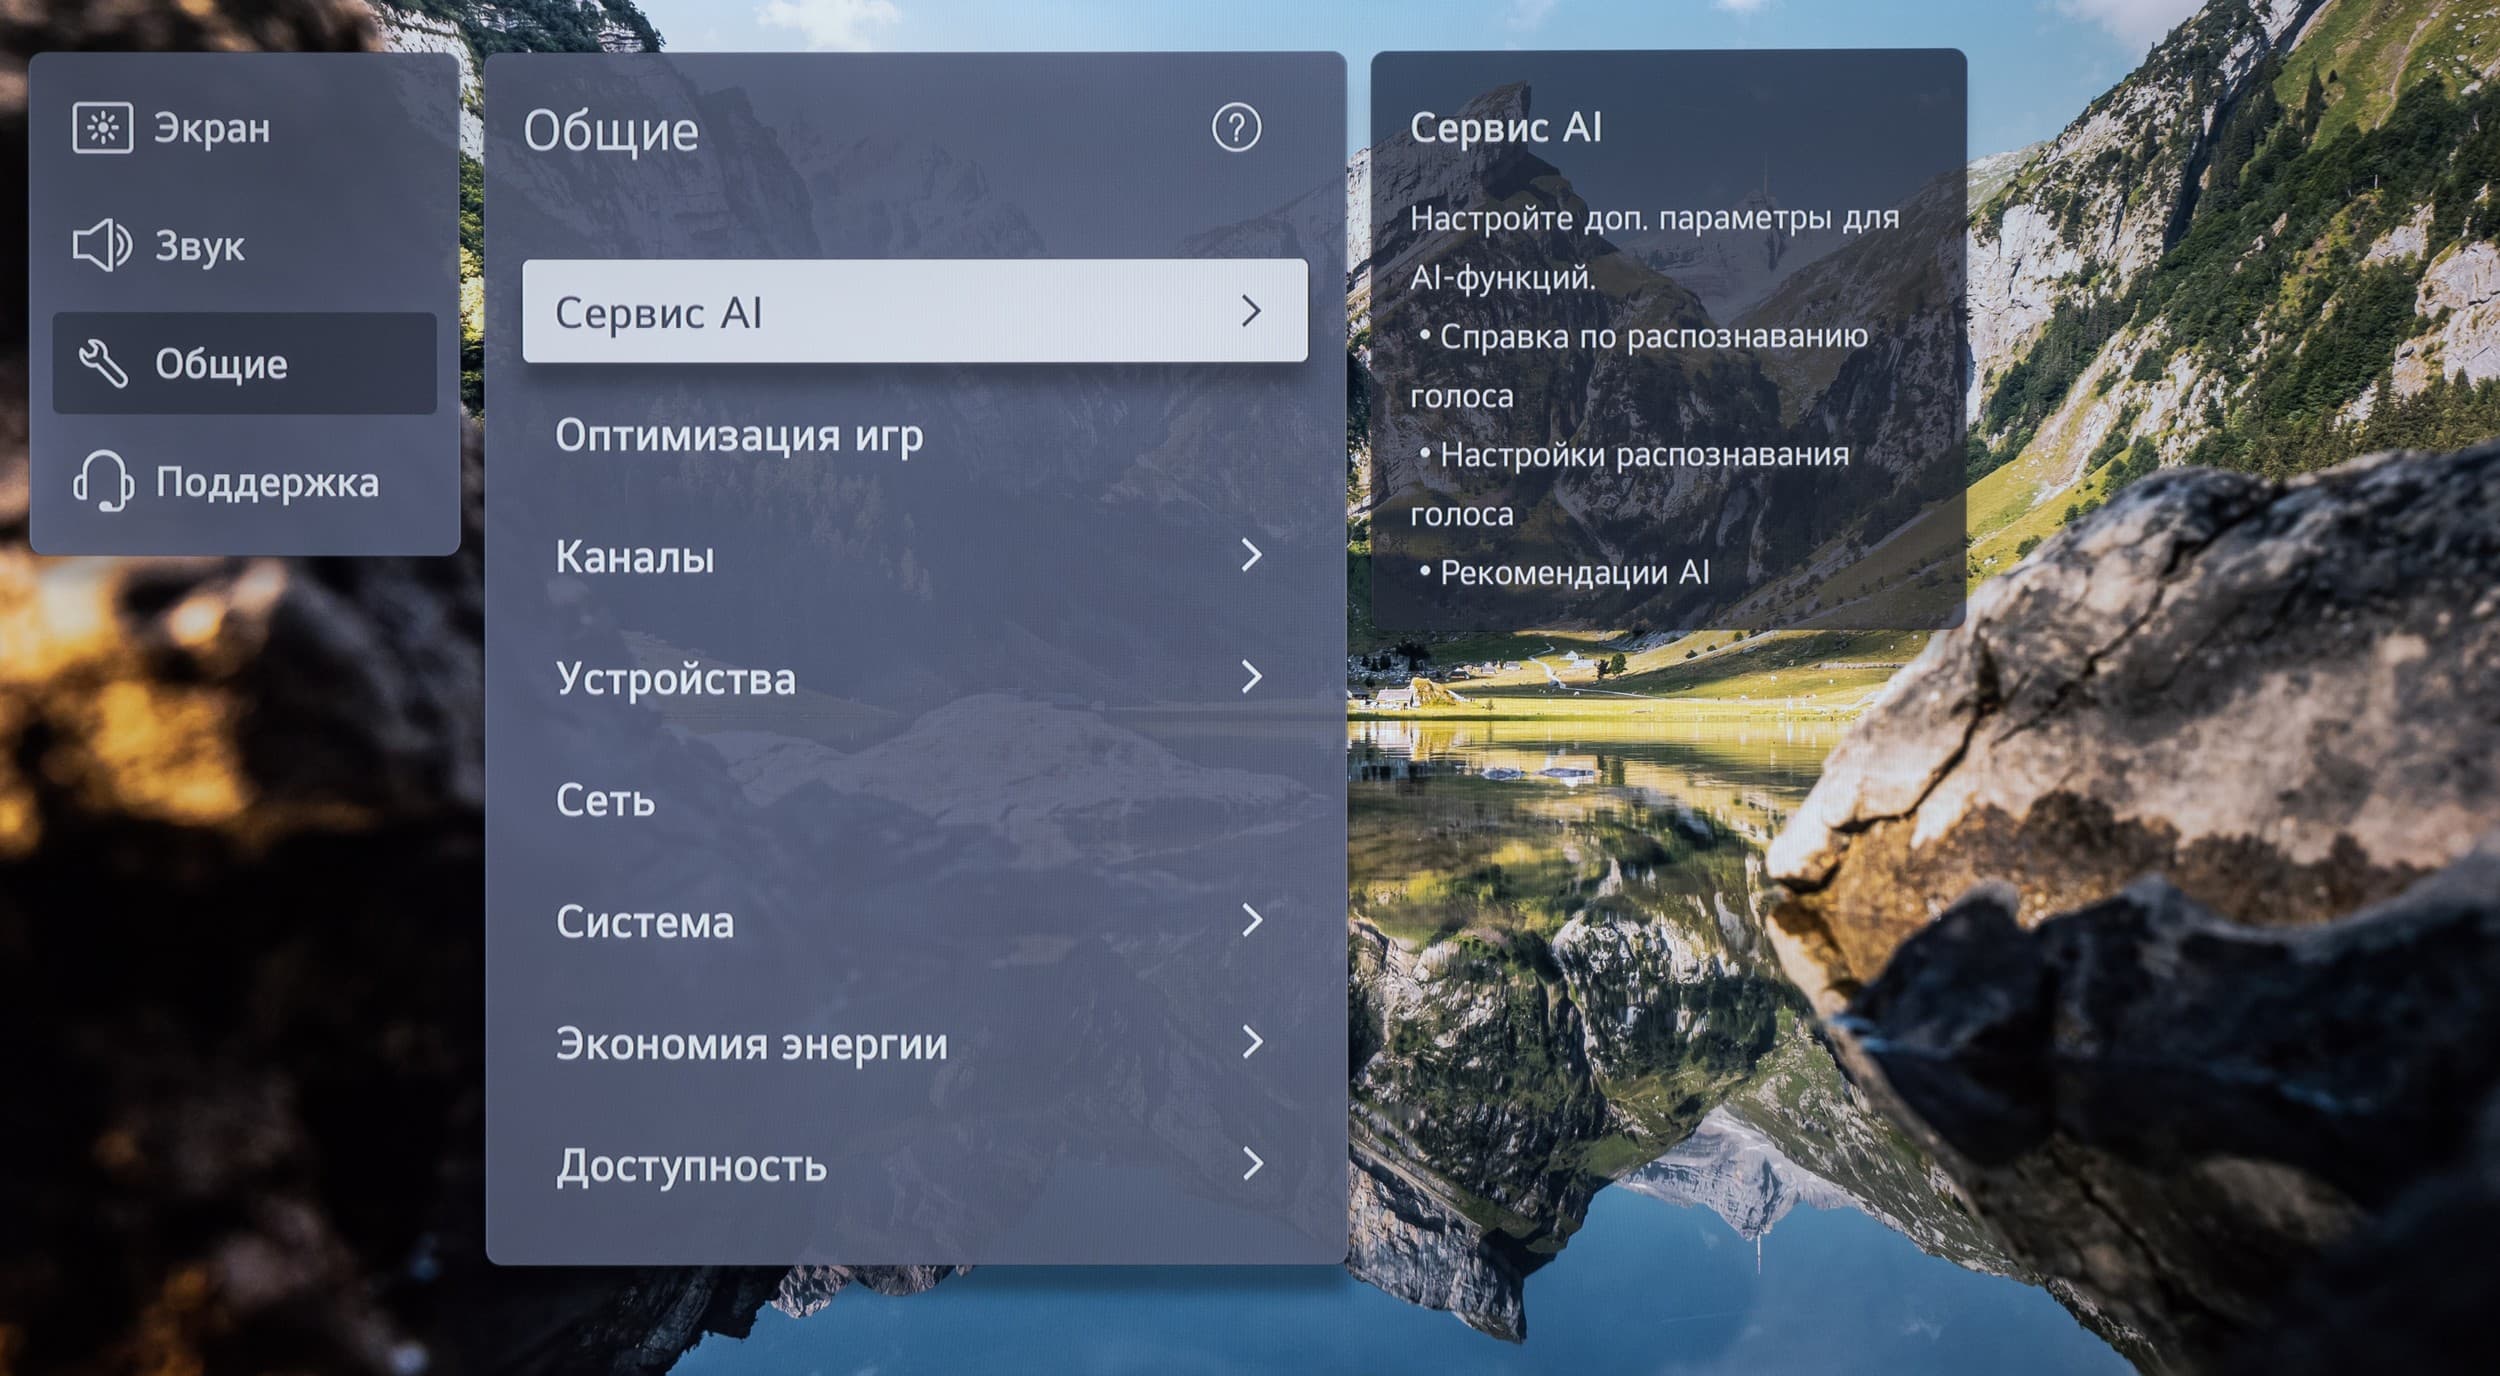Switch to the Звук settings category
Screen dimensions: 2500x1376
[x=199, y=247]
